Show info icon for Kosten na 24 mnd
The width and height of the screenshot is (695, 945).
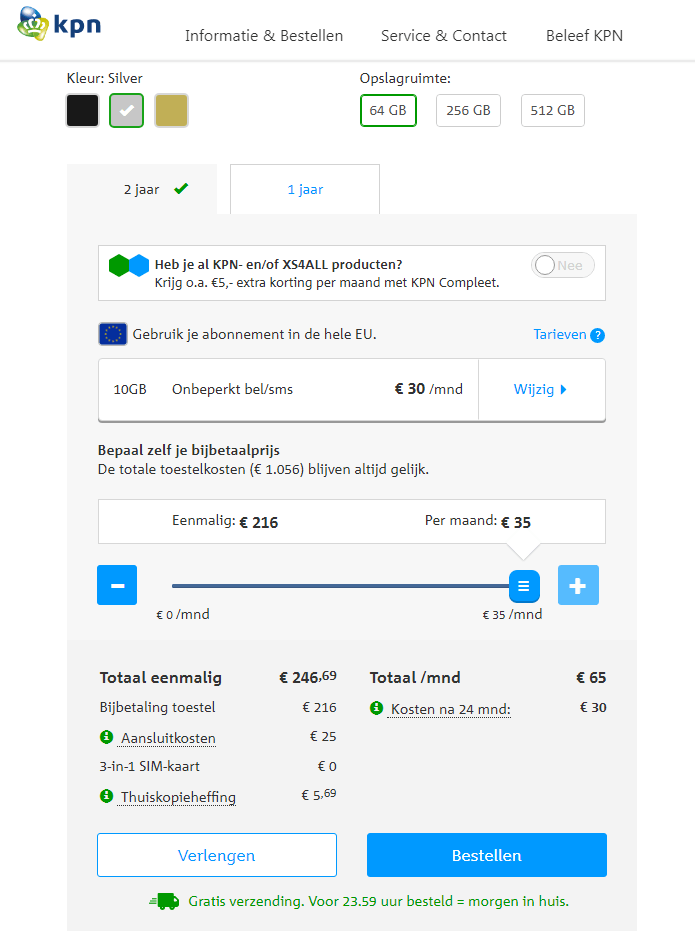coord(377,708)
